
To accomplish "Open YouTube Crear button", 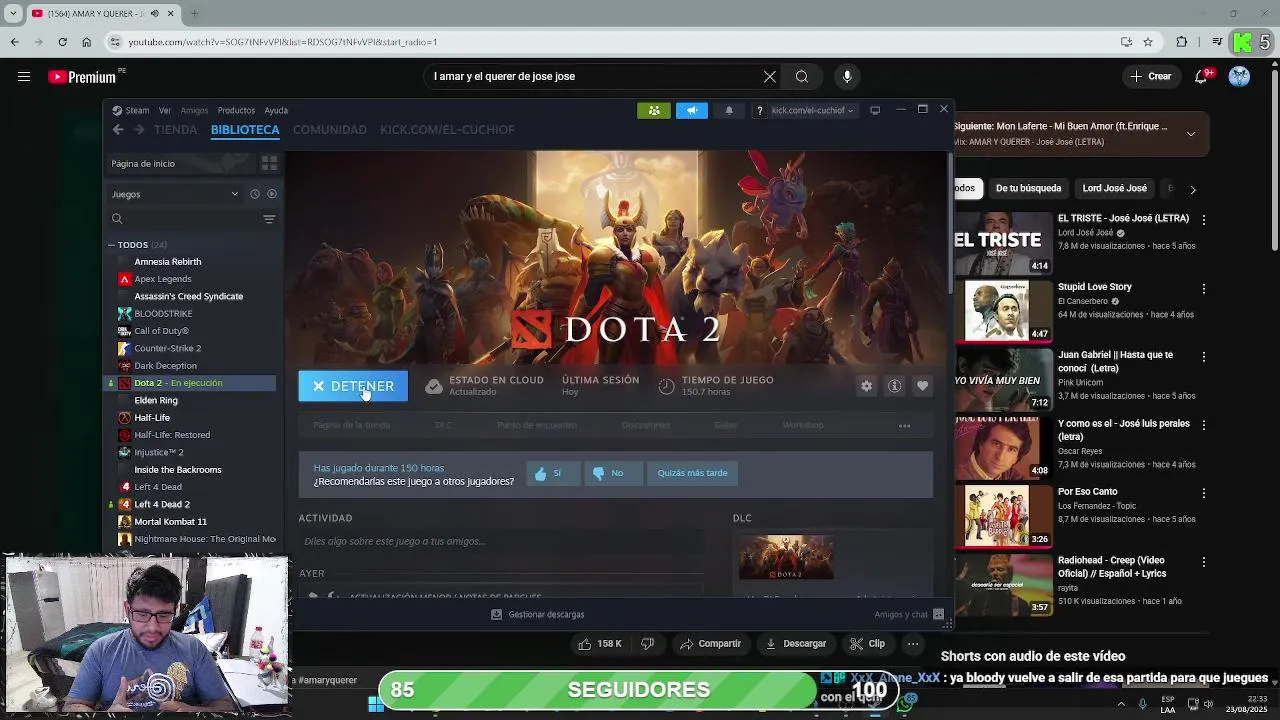I will (x=1151, y=77).
